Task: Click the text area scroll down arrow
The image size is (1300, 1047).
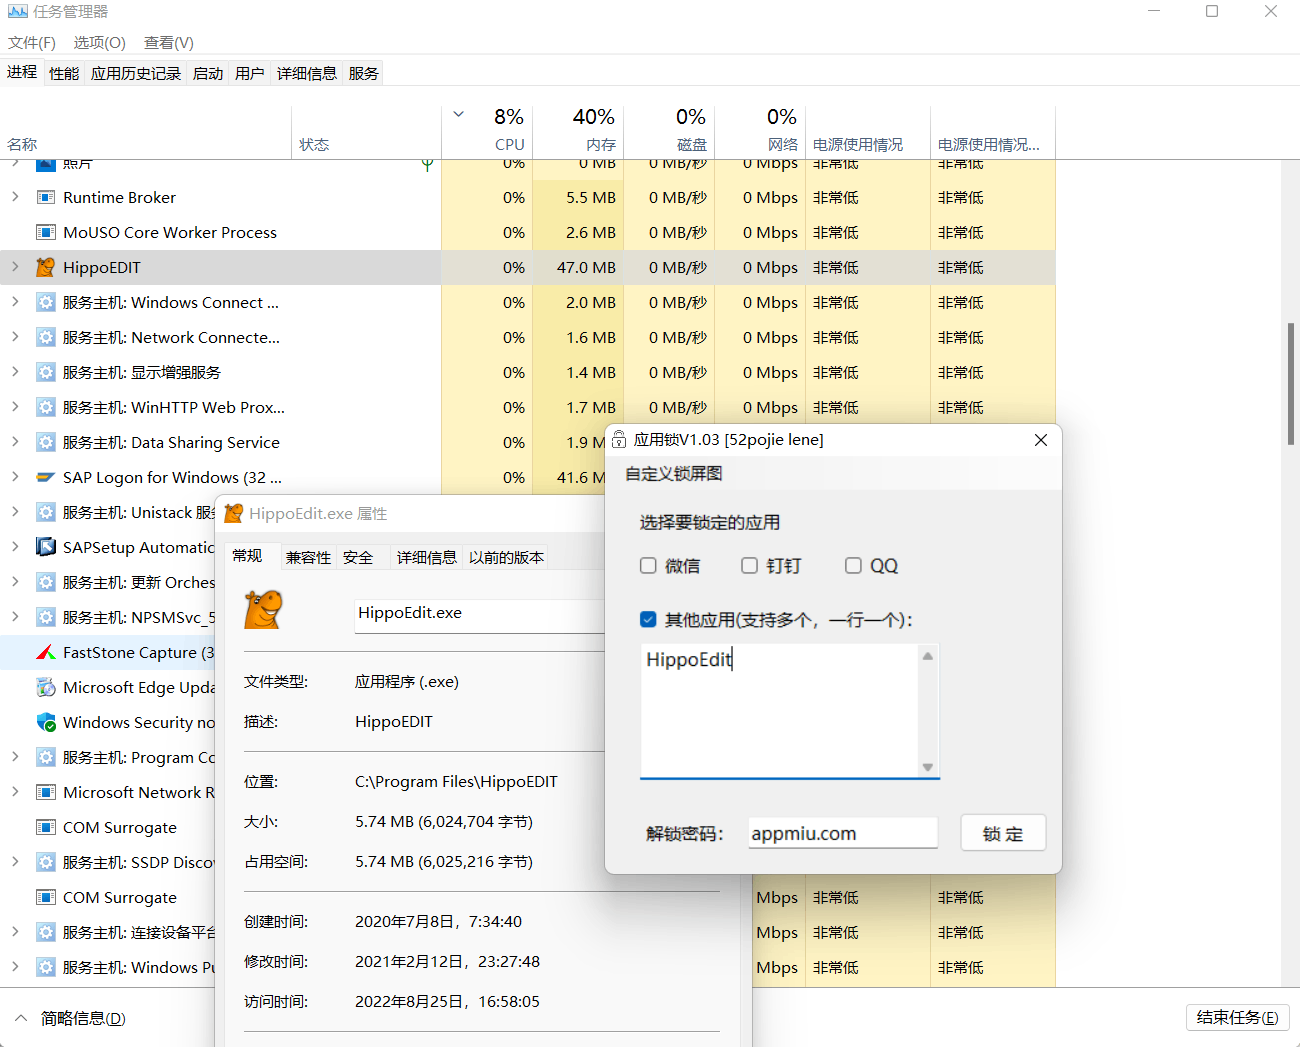Action: click(x=928, y=767)
